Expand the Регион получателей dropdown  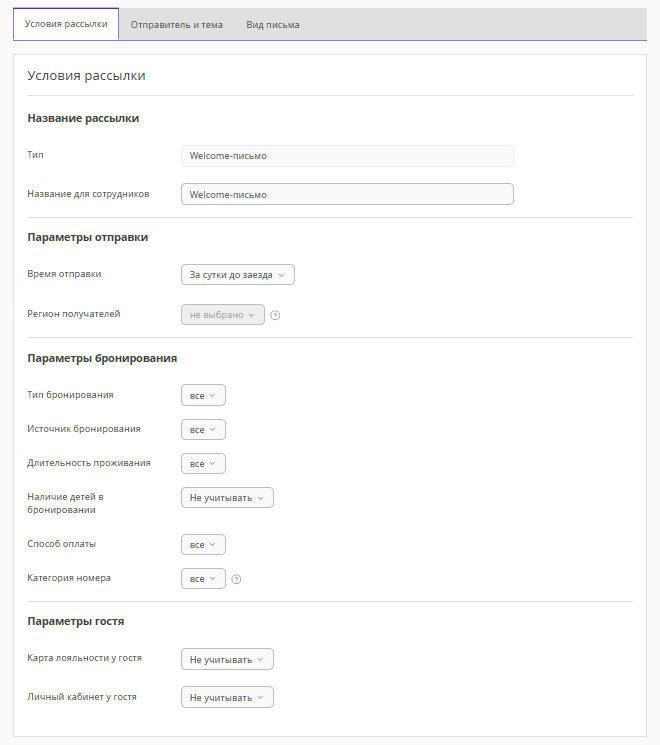pos(223,315)
